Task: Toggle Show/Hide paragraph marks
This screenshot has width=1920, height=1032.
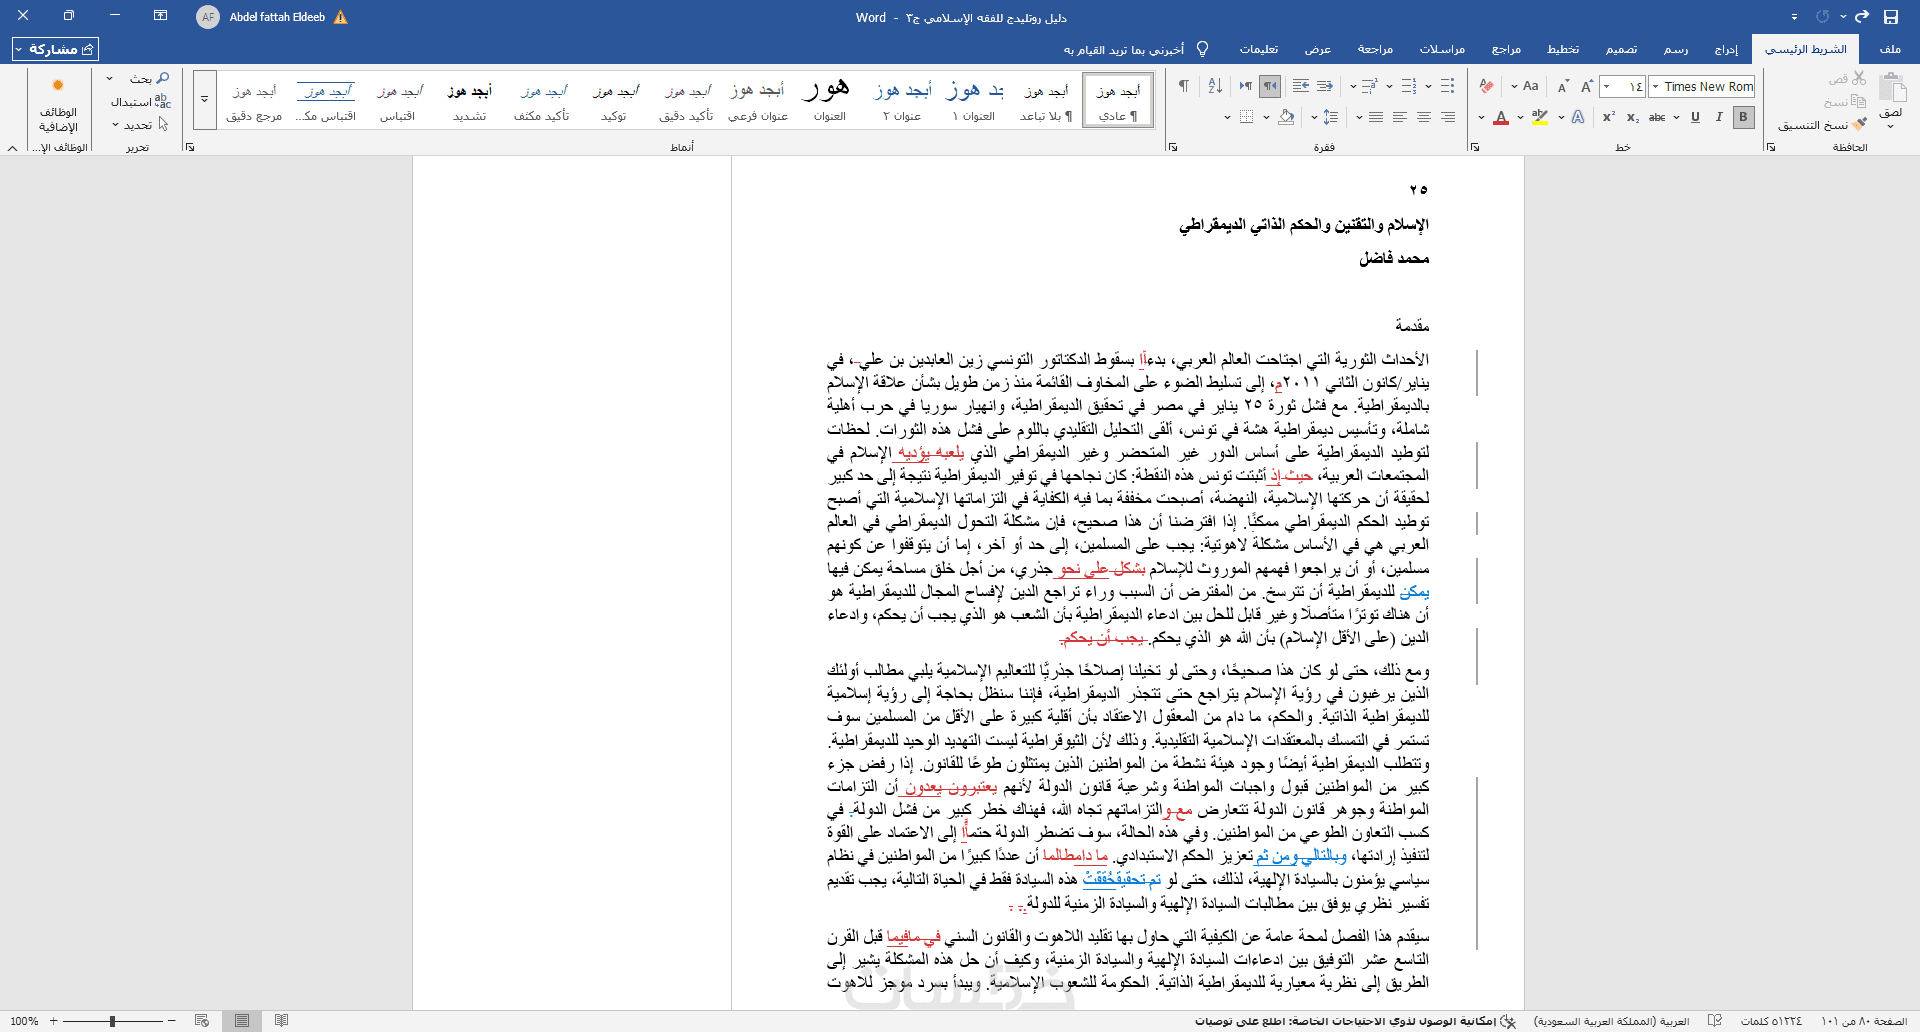Action: point(1184,86)
